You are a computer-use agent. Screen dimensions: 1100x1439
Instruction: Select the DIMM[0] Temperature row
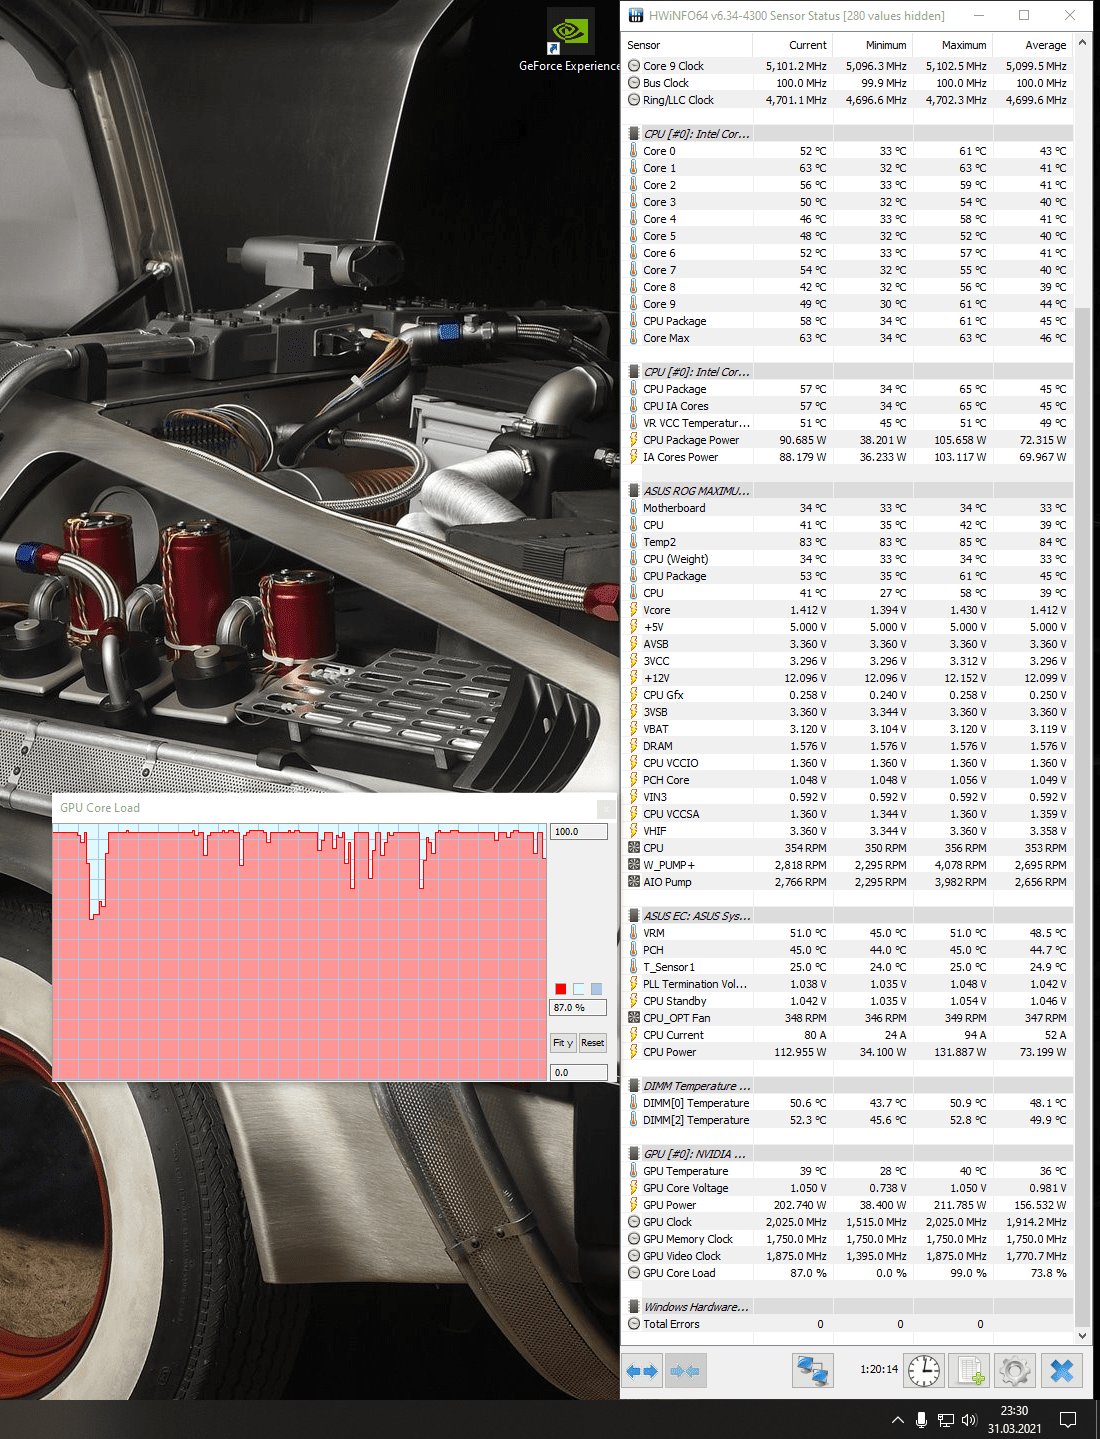(x=847, y=1103)
